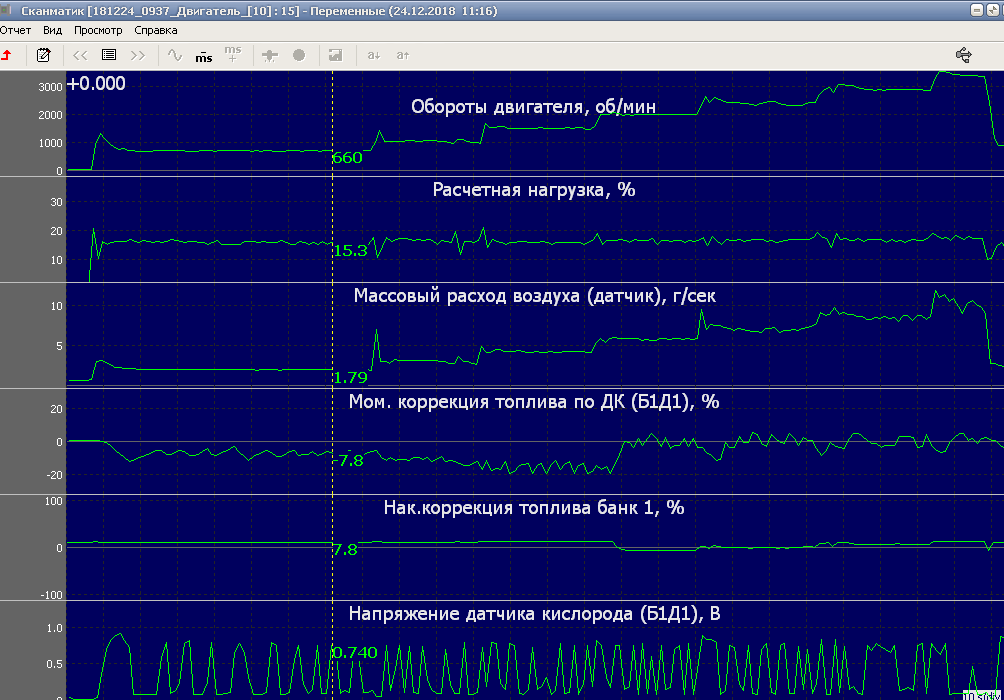Click the Обороты двигателя graph title

click(x=533, y=107)
